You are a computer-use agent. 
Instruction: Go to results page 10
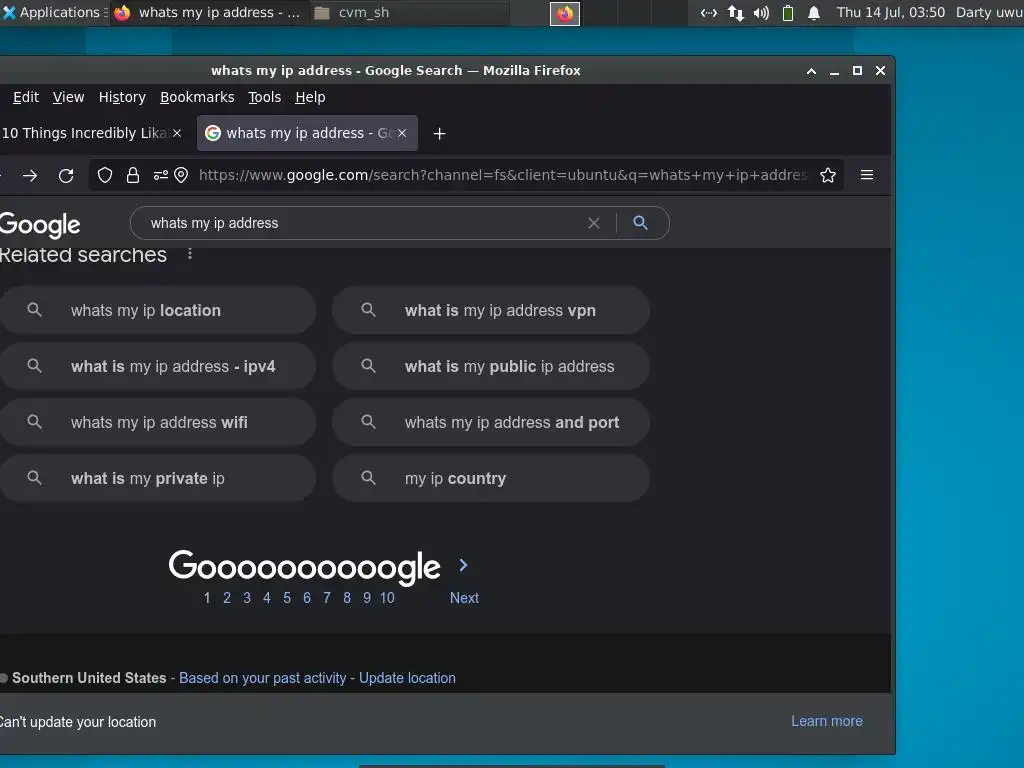[x=387, y=598]
